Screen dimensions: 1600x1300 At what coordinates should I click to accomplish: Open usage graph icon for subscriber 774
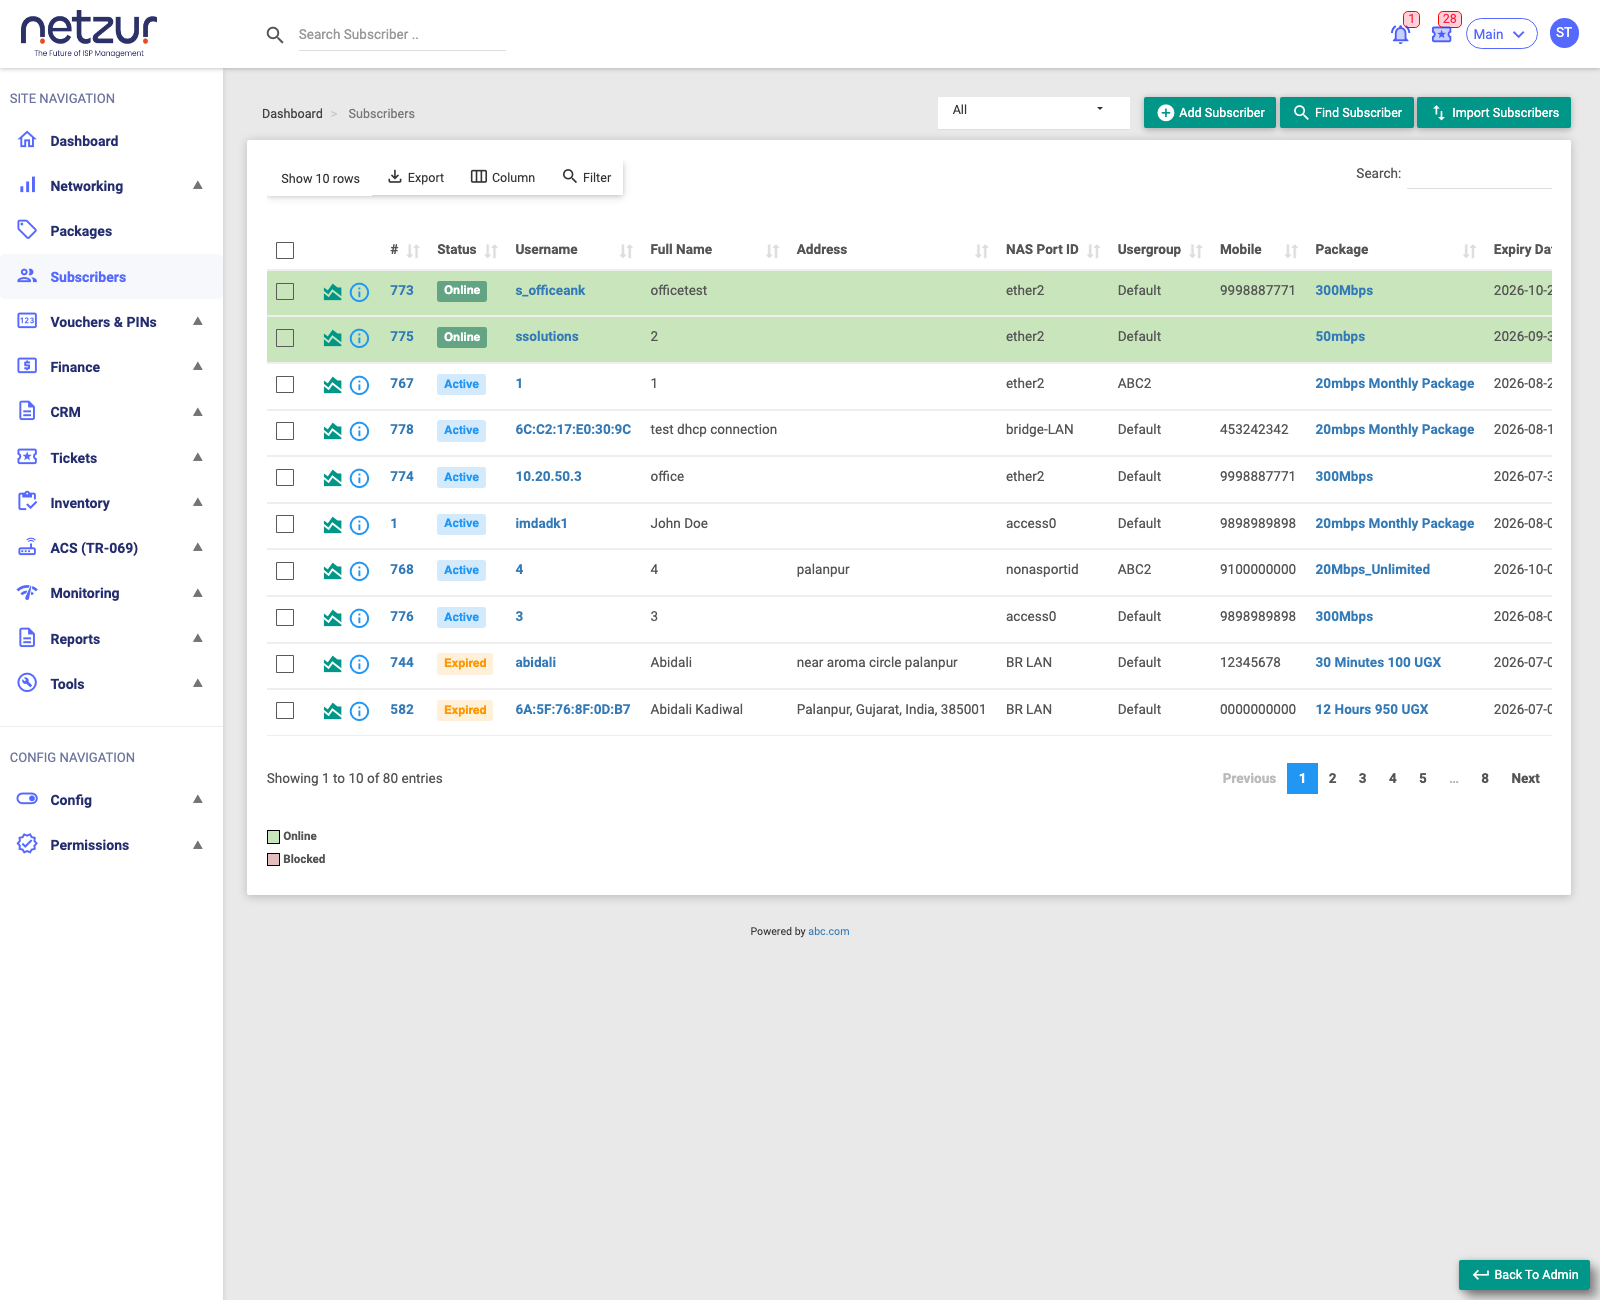(333, 478)
